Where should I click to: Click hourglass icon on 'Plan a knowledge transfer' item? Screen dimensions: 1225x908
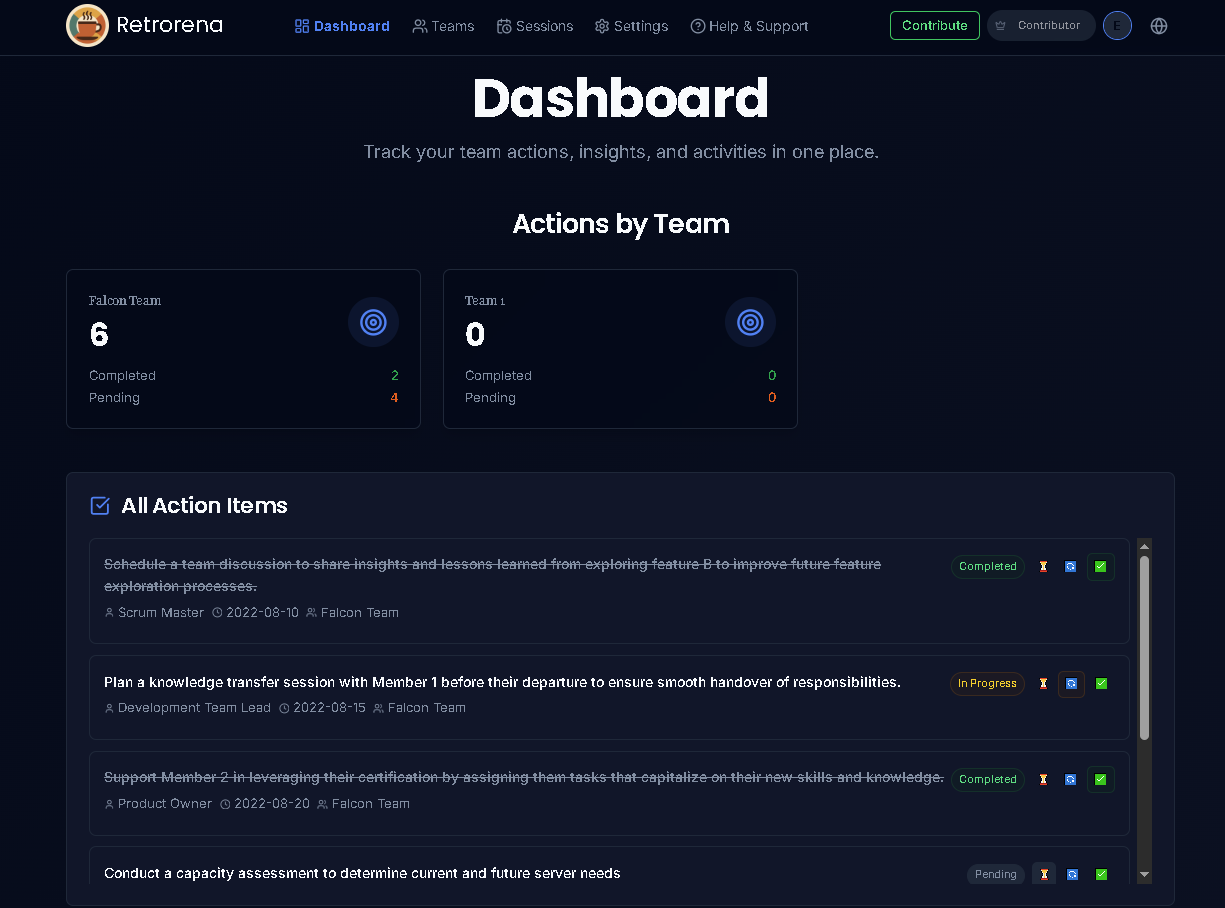pos(1043,684)
